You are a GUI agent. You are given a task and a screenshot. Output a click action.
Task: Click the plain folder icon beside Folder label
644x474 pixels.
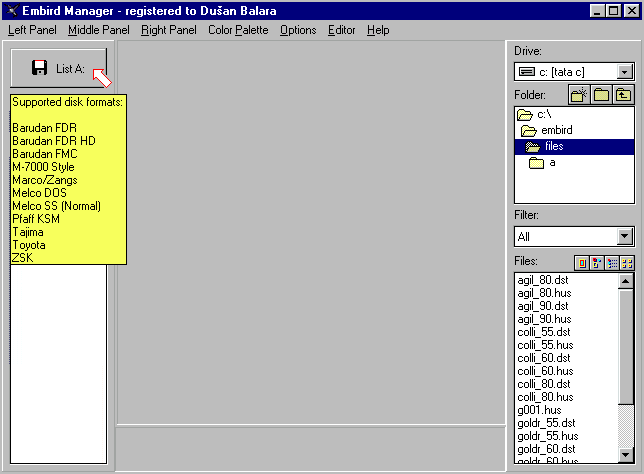pos(601,95)
